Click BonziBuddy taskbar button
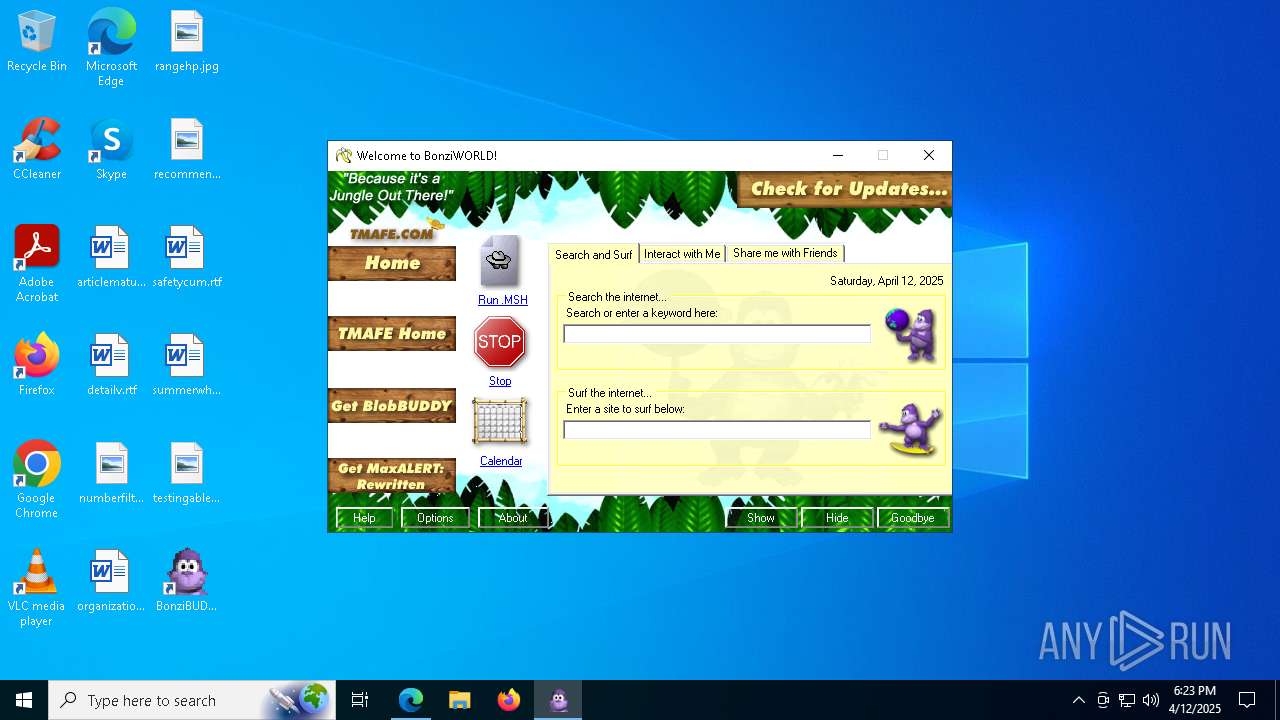The height and width of the screenshot is (720, 1280). pos(558,700)
